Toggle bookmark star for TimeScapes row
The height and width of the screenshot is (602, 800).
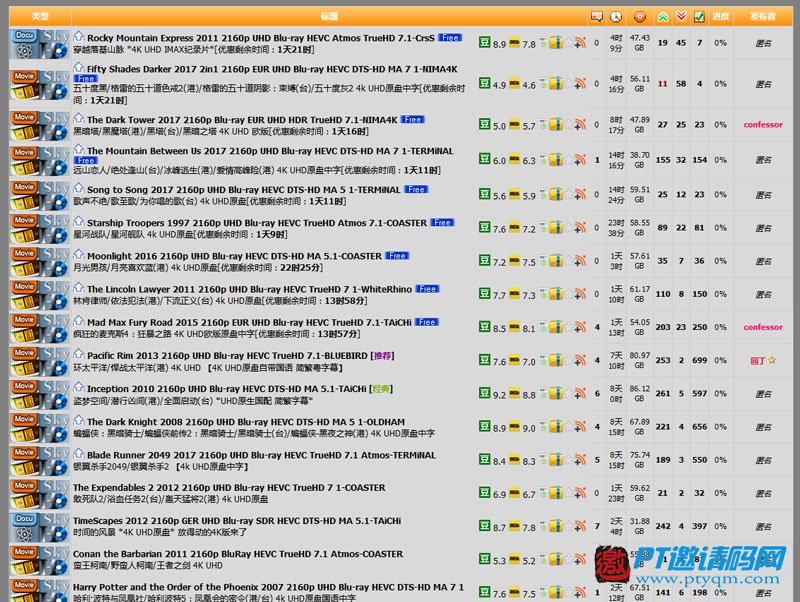pyautogui.click(x=568, y=526)
